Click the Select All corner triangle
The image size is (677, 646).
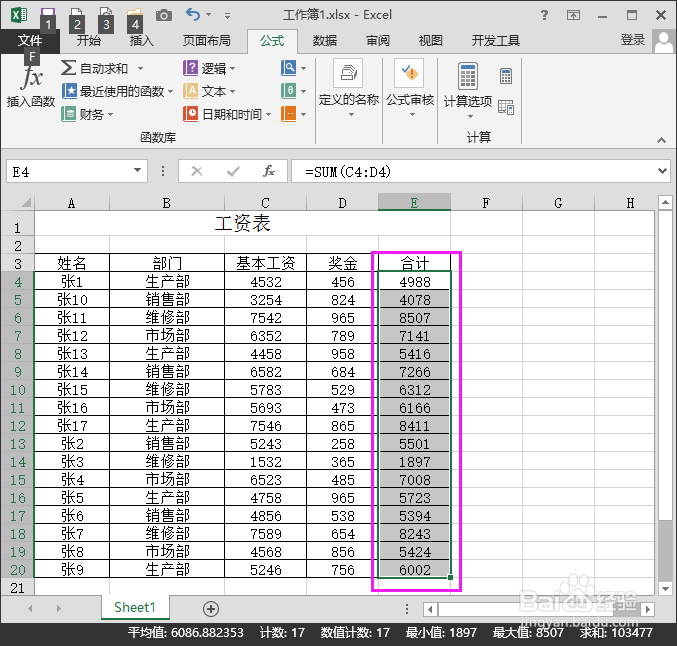[x=26, y=202]
